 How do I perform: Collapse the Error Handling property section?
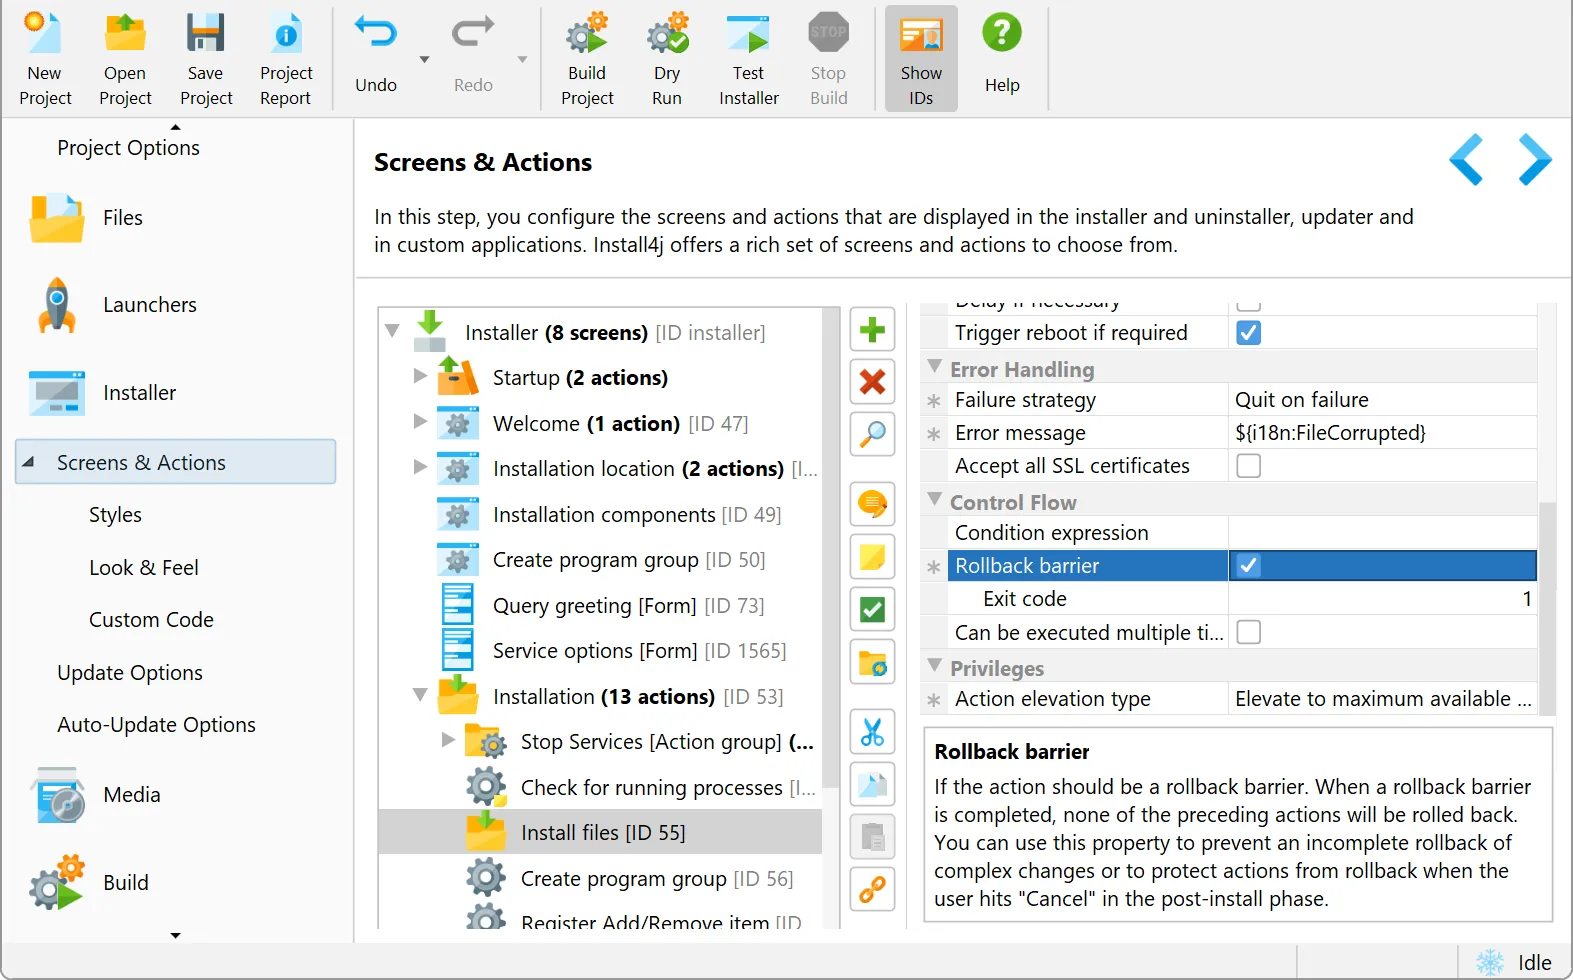click(x=935, y=367)
